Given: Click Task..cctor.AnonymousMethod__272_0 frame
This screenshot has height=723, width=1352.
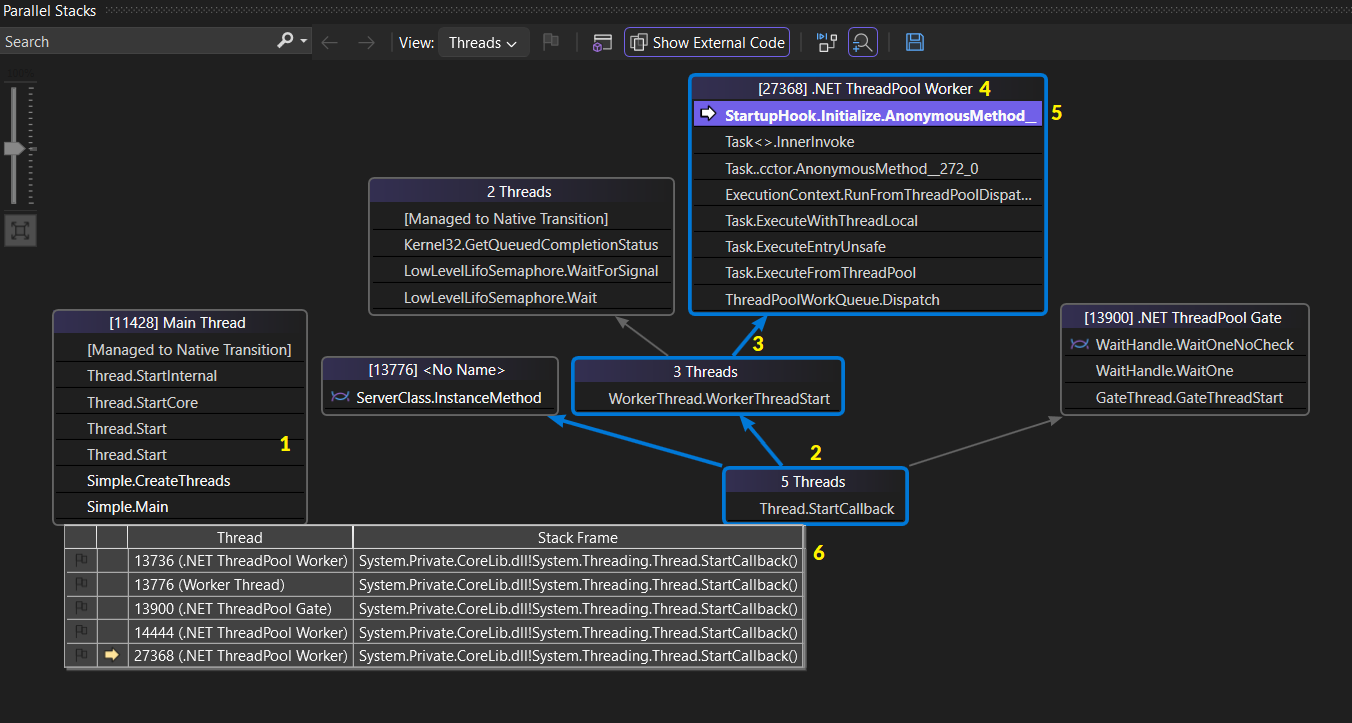Looking at the screenshot, I should (x=852, y=169).
